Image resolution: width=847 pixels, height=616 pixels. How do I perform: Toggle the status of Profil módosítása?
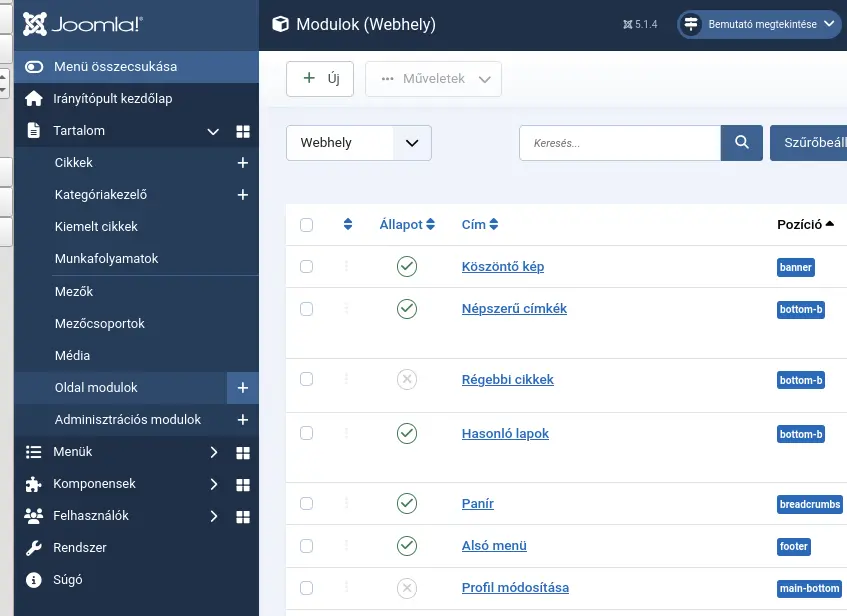[x=407, y=589]
